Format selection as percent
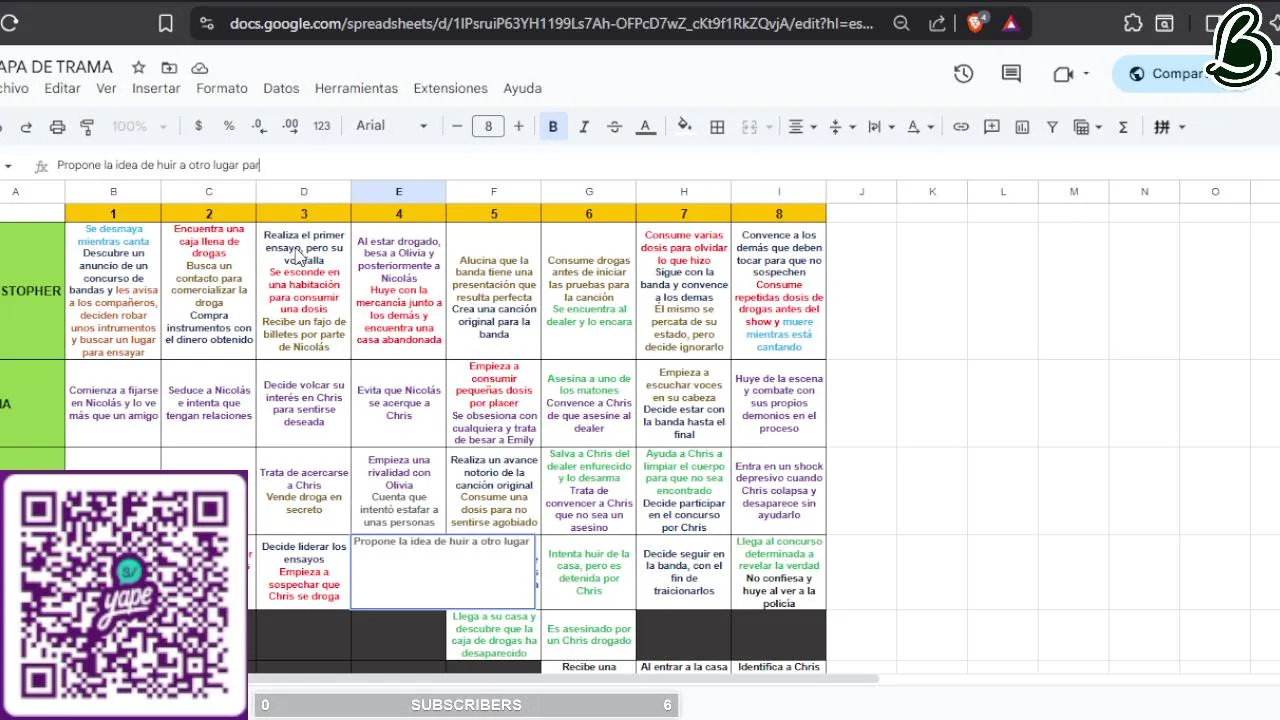The image size is (1280, 720). click(229, 127)
